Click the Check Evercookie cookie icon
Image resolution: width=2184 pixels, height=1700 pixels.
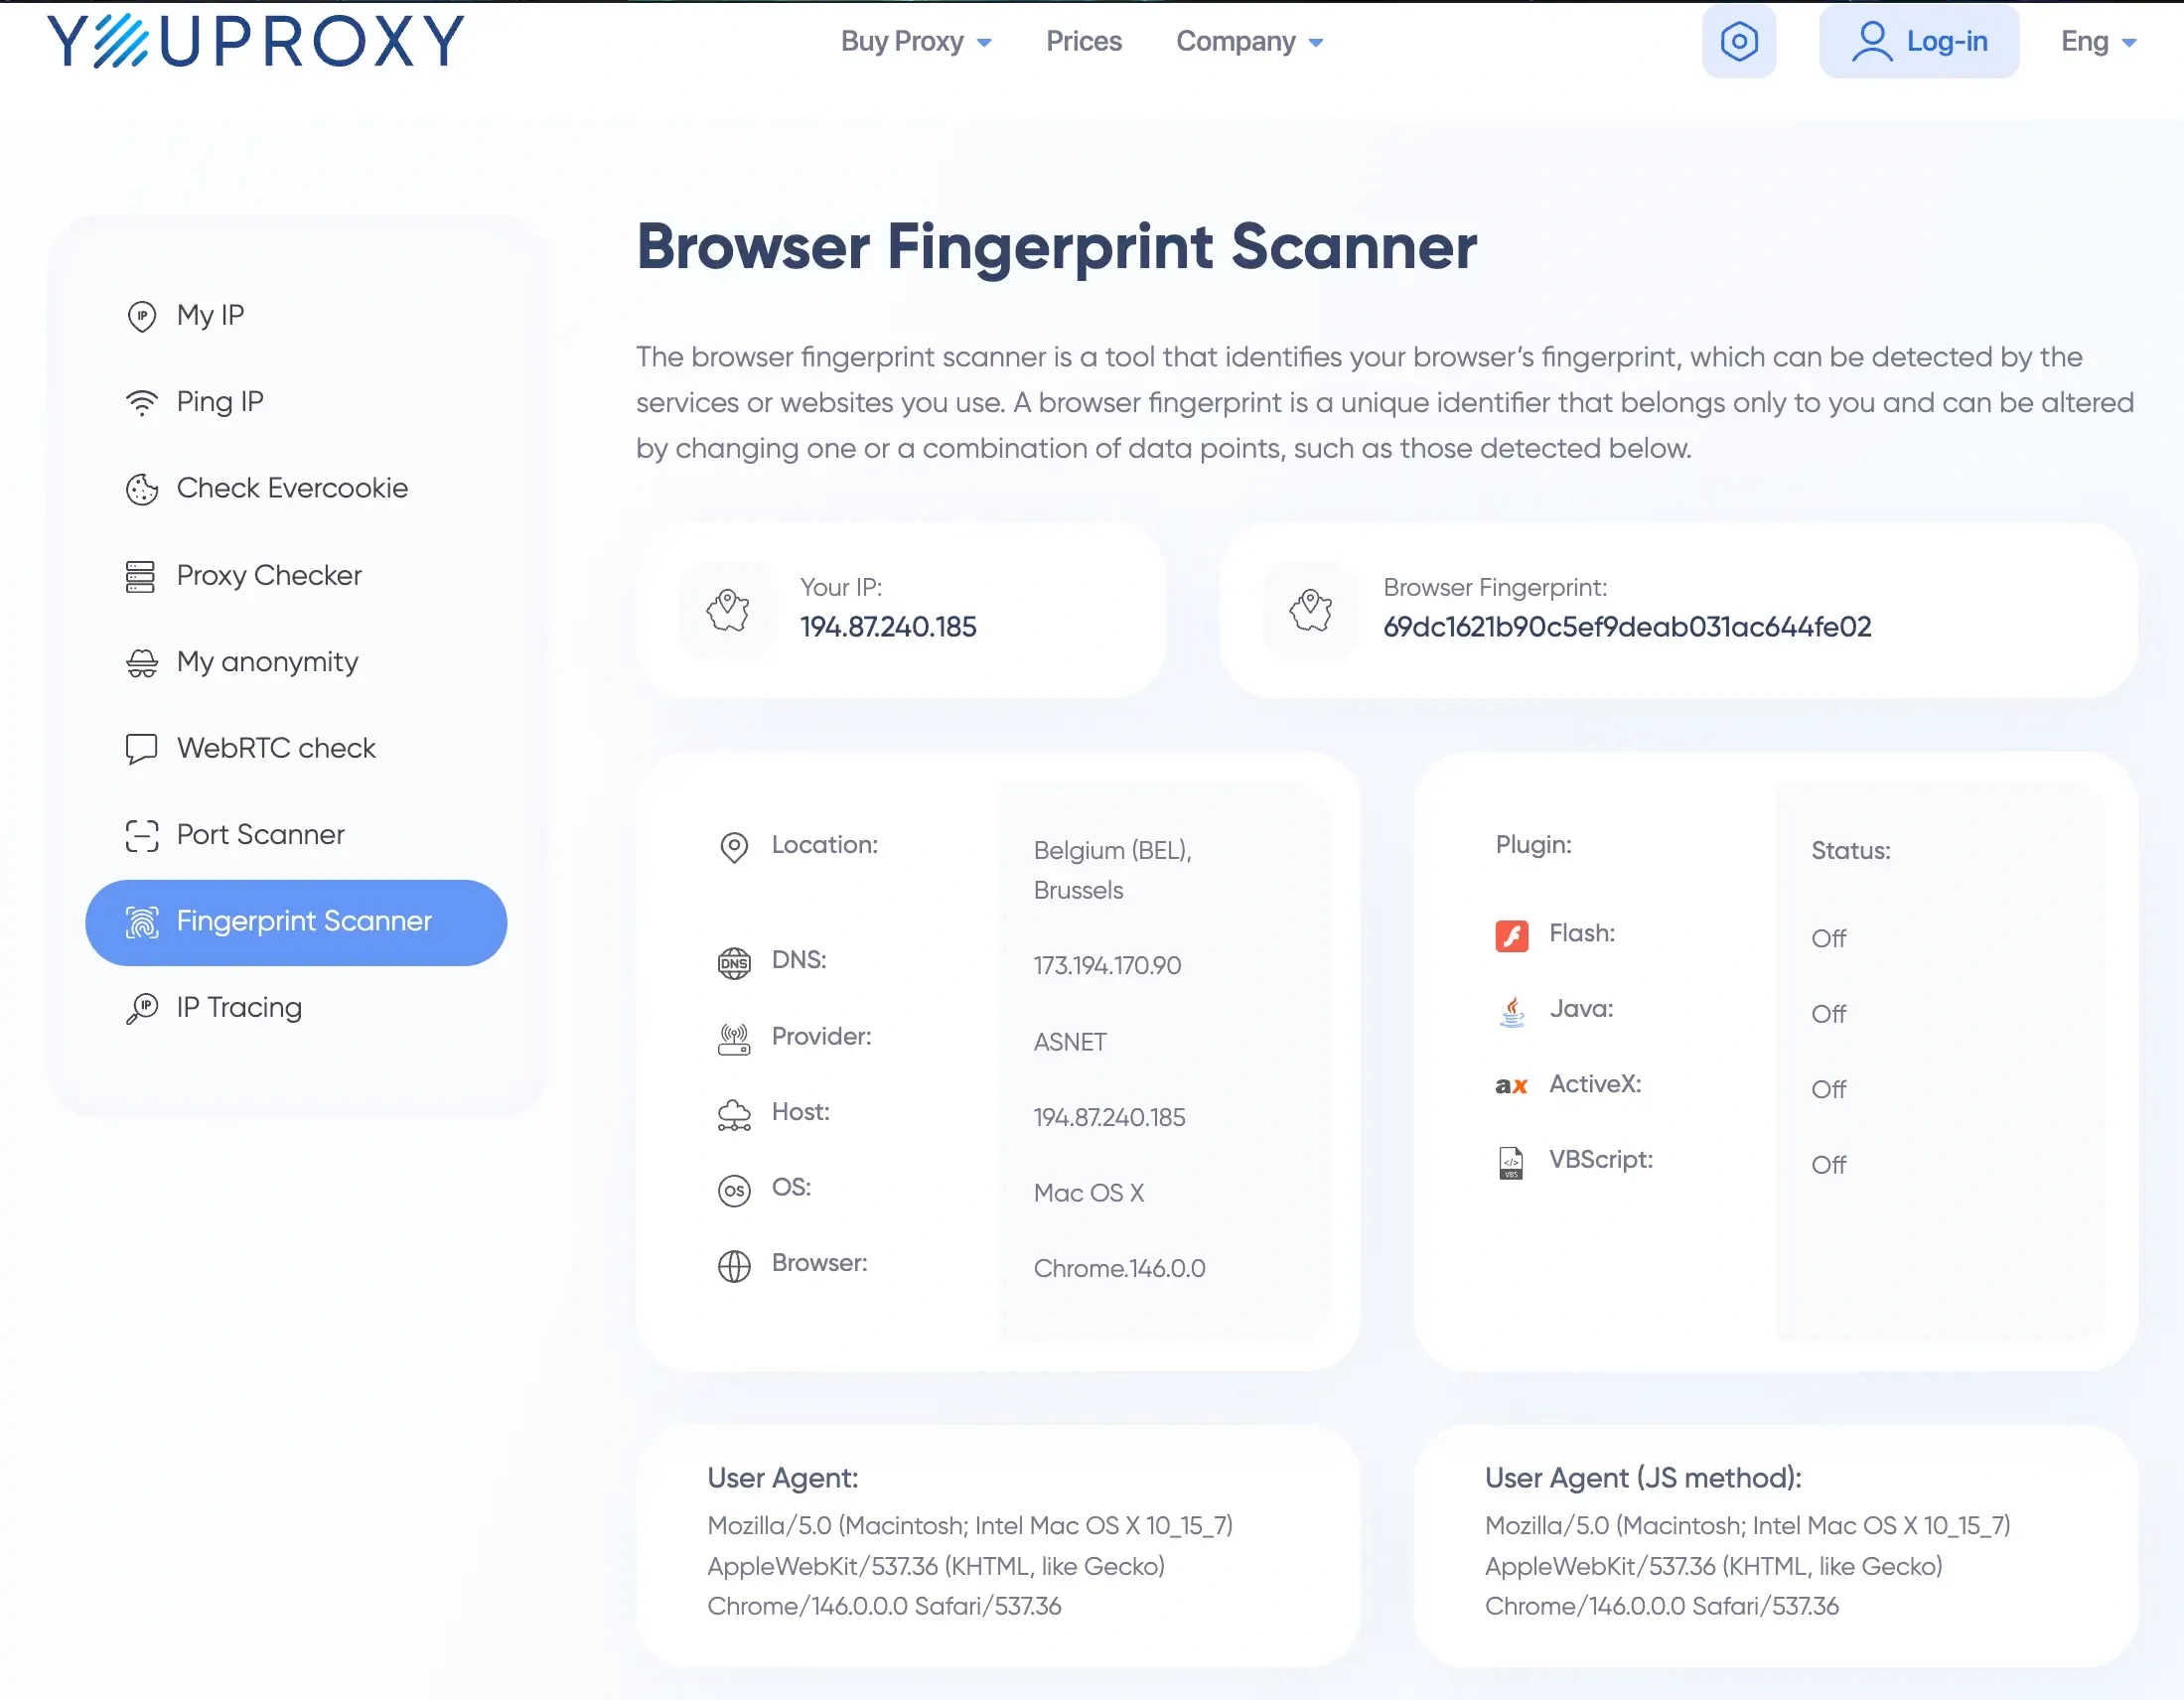(x=142, y=489)
